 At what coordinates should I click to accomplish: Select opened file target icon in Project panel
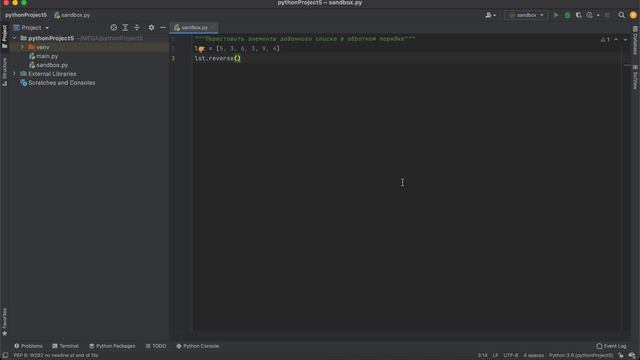[x=113, y=27]
